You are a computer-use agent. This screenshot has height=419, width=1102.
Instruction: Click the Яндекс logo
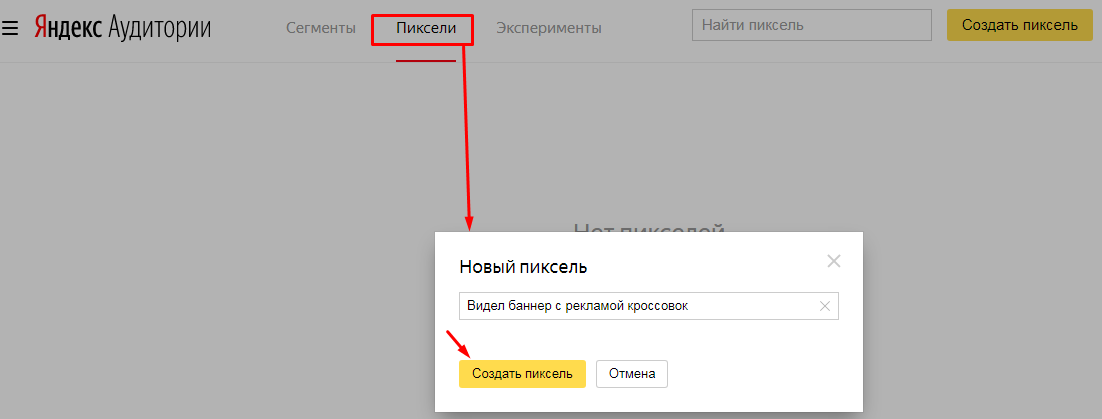pos(67,28)
